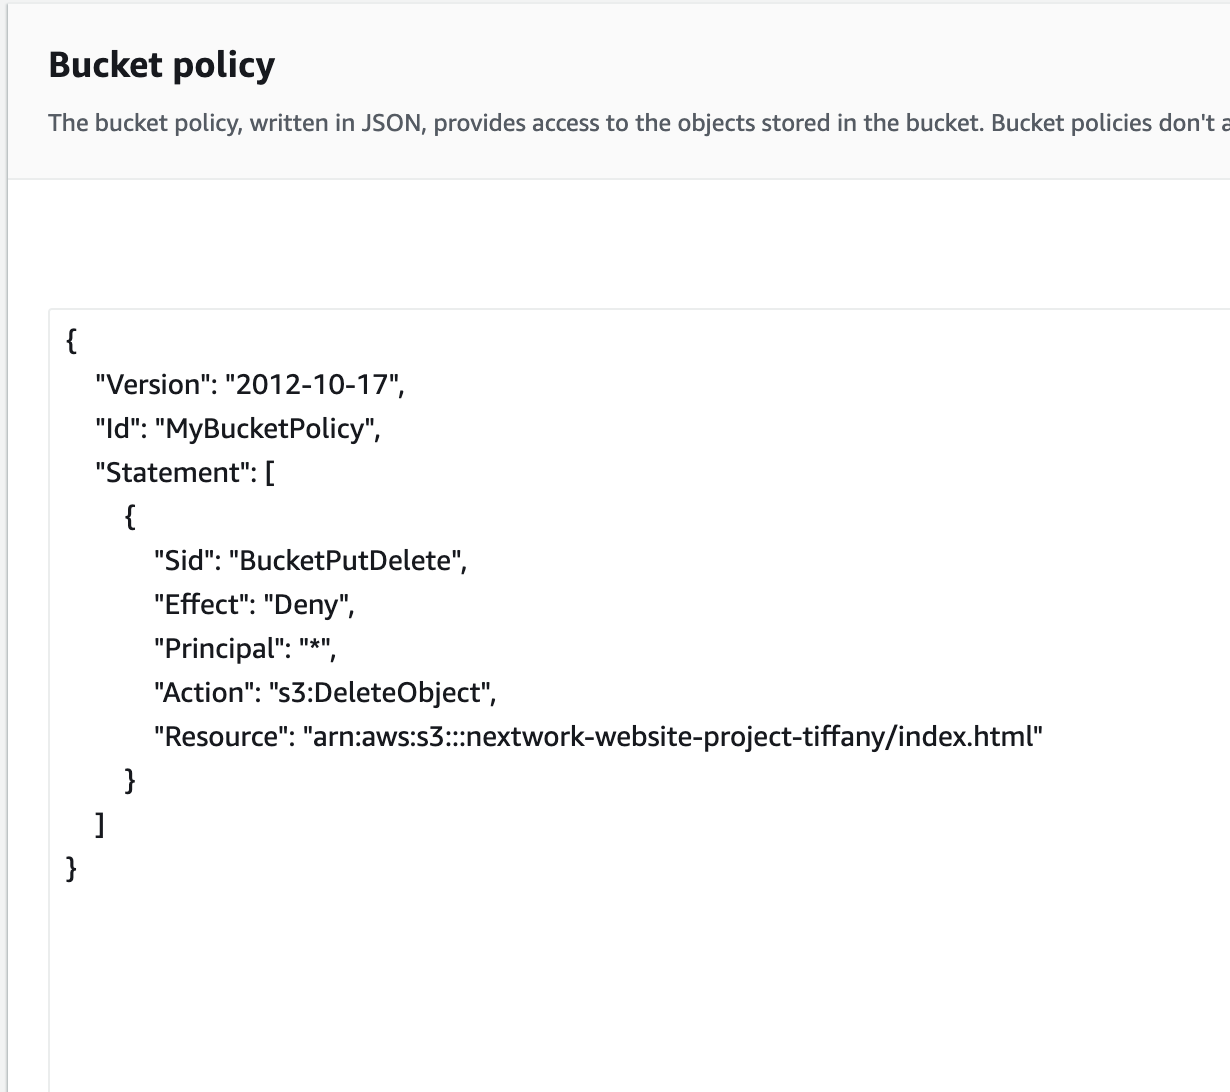The width and height of the screenshot is (1230, 1092).
Task: Place cursor in the "s3:DeleteObject" action value
Action: pos(379,693)
